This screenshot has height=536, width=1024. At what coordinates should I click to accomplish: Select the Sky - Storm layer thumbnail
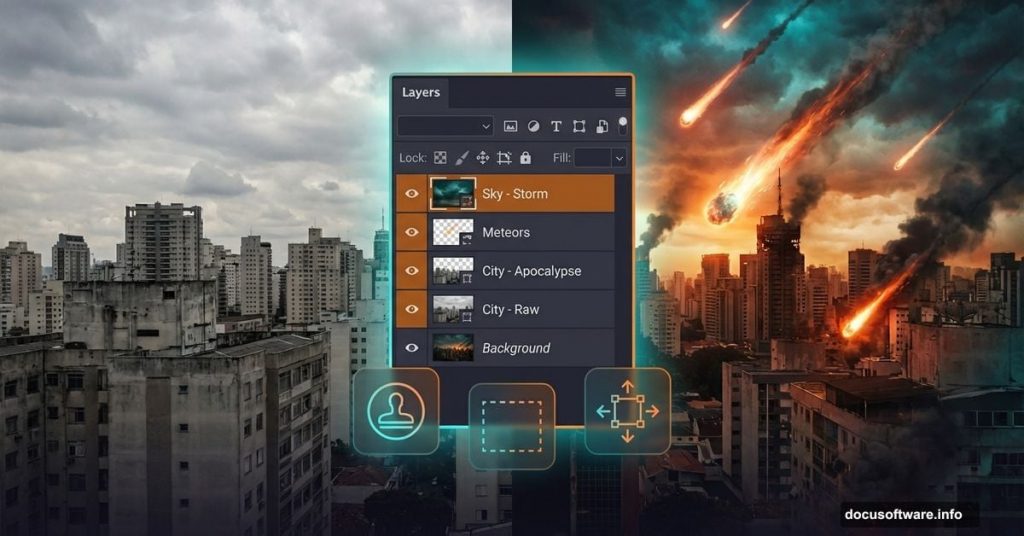point(453,193)
